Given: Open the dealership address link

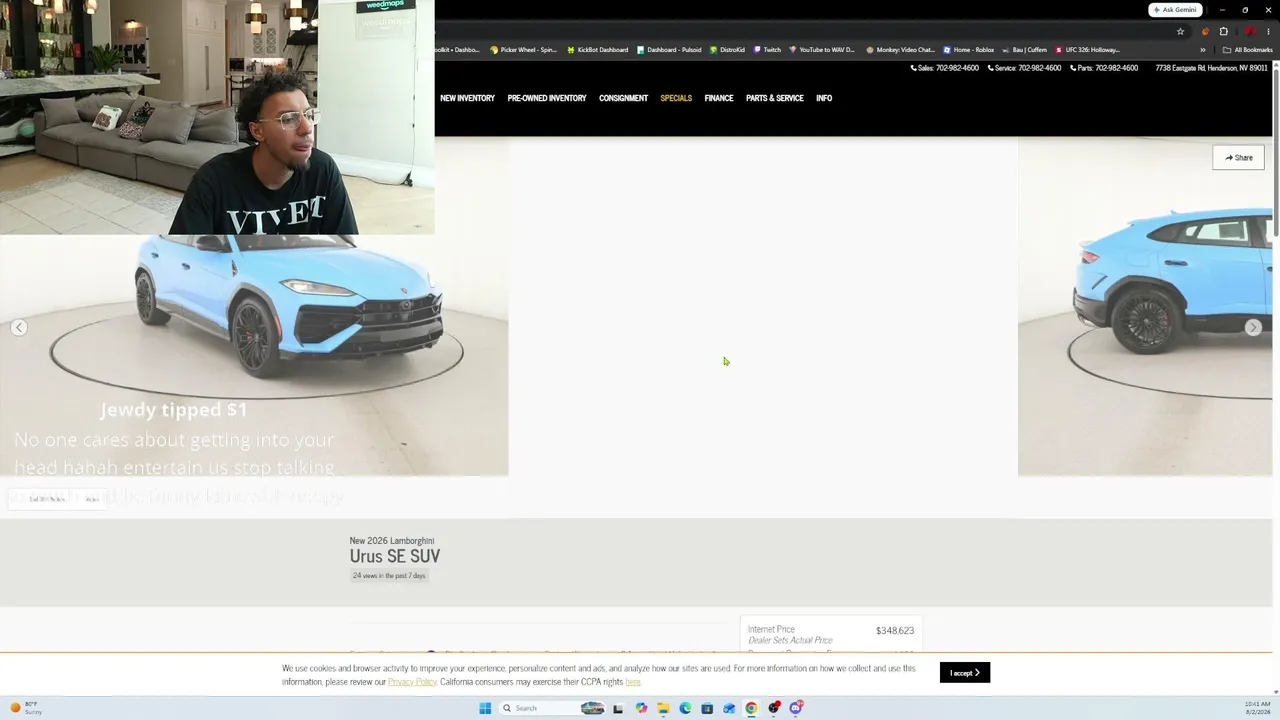Looking at the screenshot, I should click(1211, 68).
